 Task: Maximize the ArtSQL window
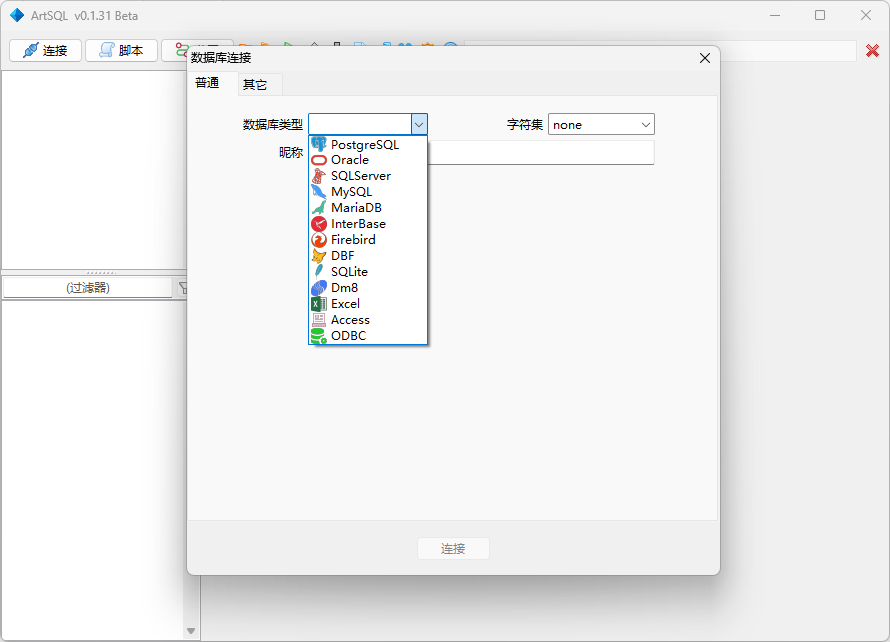point(820,15)
